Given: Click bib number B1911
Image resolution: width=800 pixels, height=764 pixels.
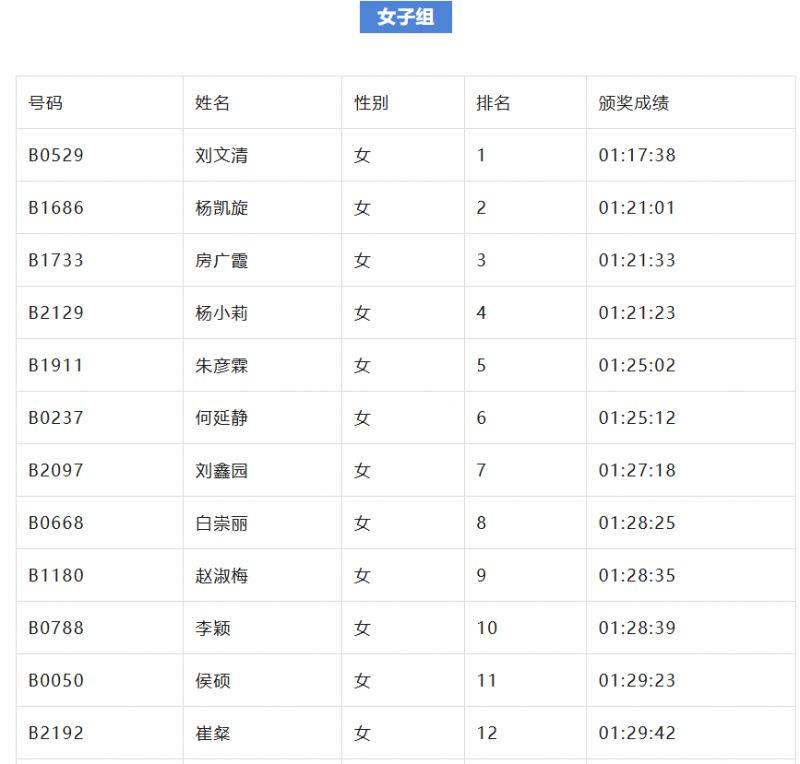Looking at the screenshot, I should [x=55, y=365].
